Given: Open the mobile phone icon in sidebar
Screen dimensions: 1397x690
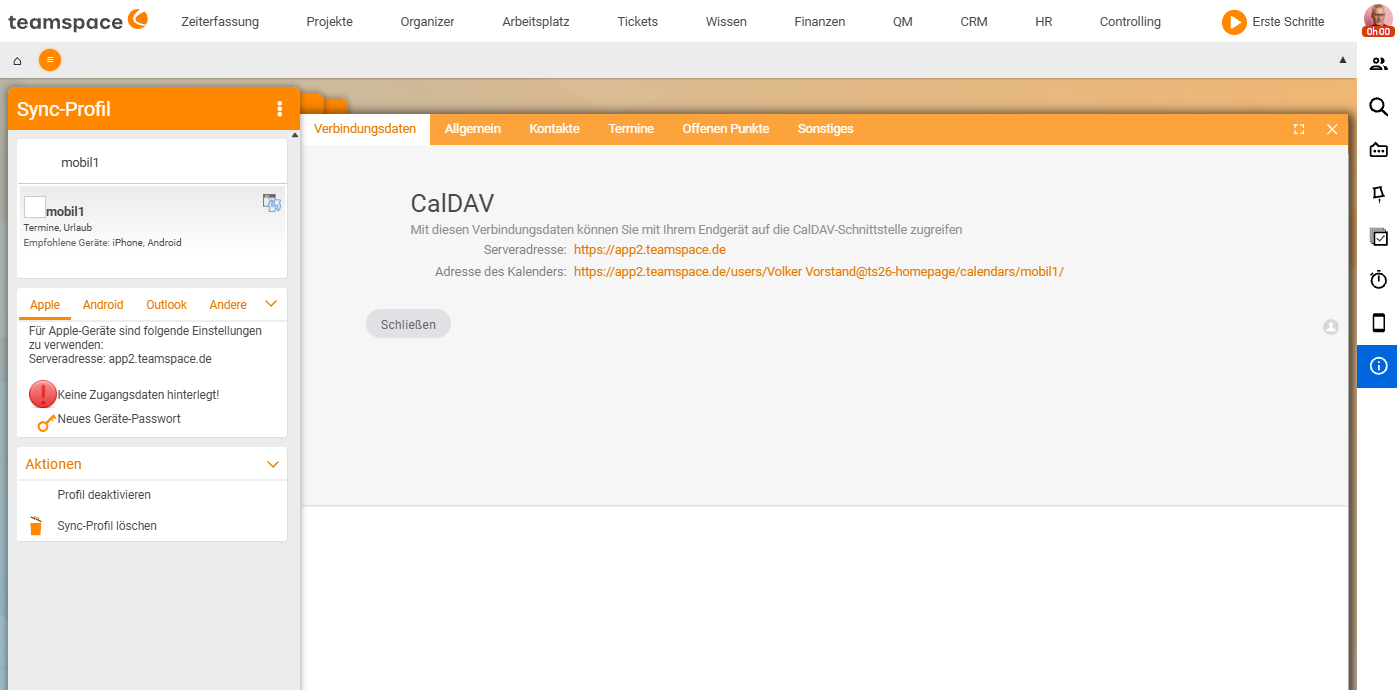Looking at the screenshot, I should click(1378, 323).
